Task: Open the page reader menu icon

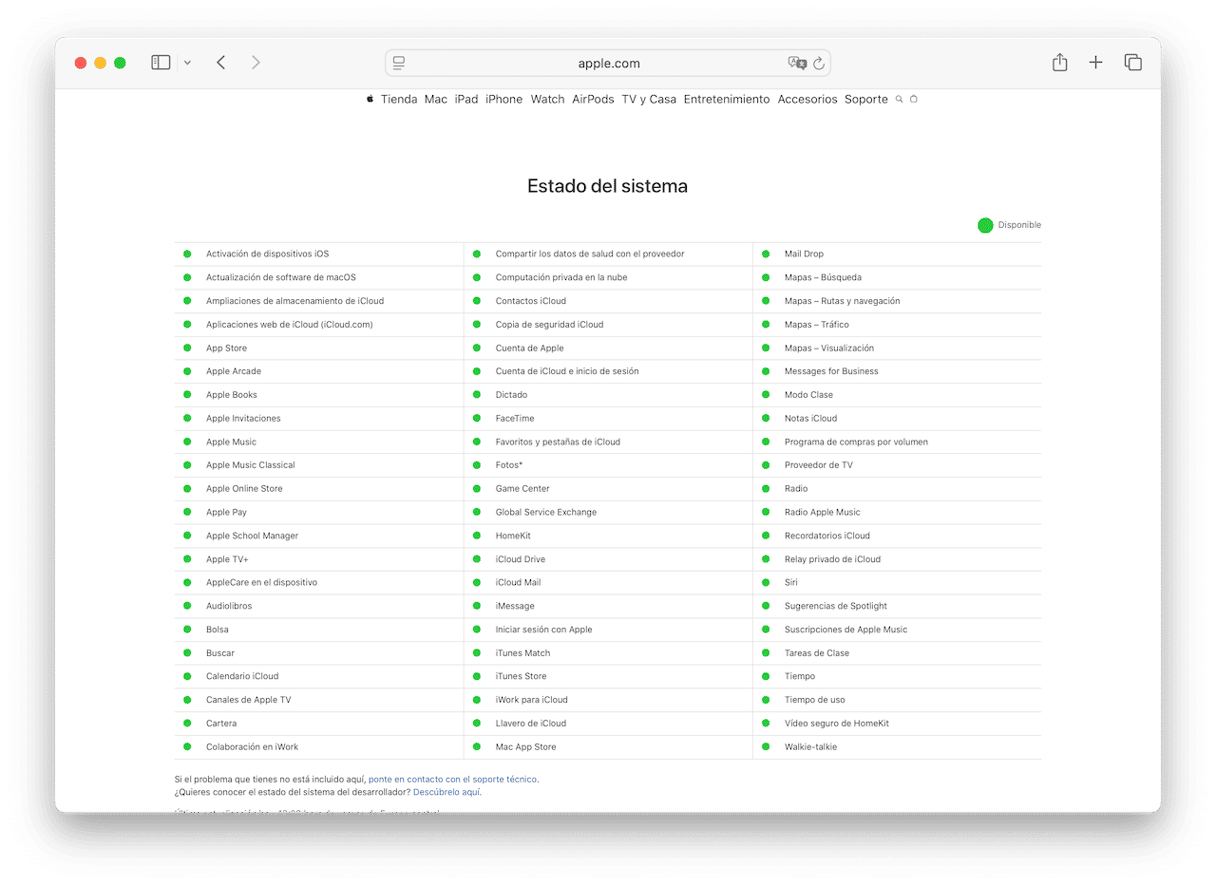Action: (x=399, y=63)
